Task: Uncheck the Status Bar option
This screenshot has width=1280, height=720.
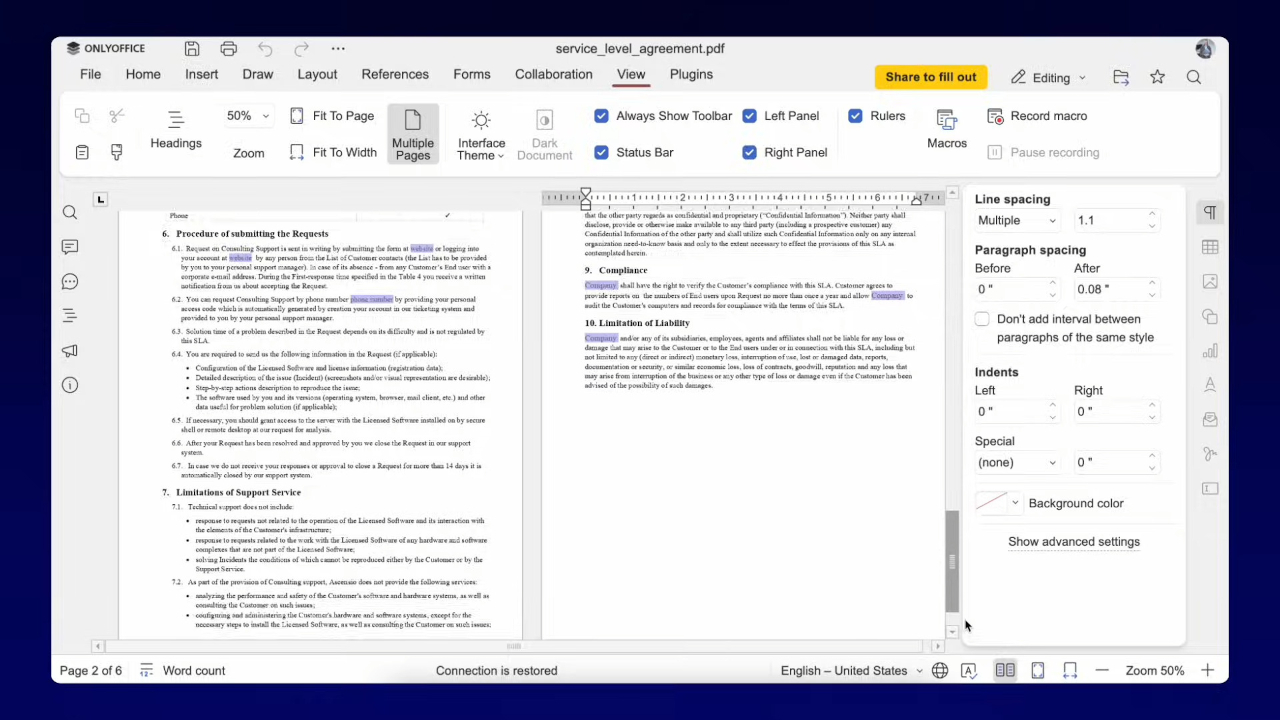Action: tap(601, 152)
